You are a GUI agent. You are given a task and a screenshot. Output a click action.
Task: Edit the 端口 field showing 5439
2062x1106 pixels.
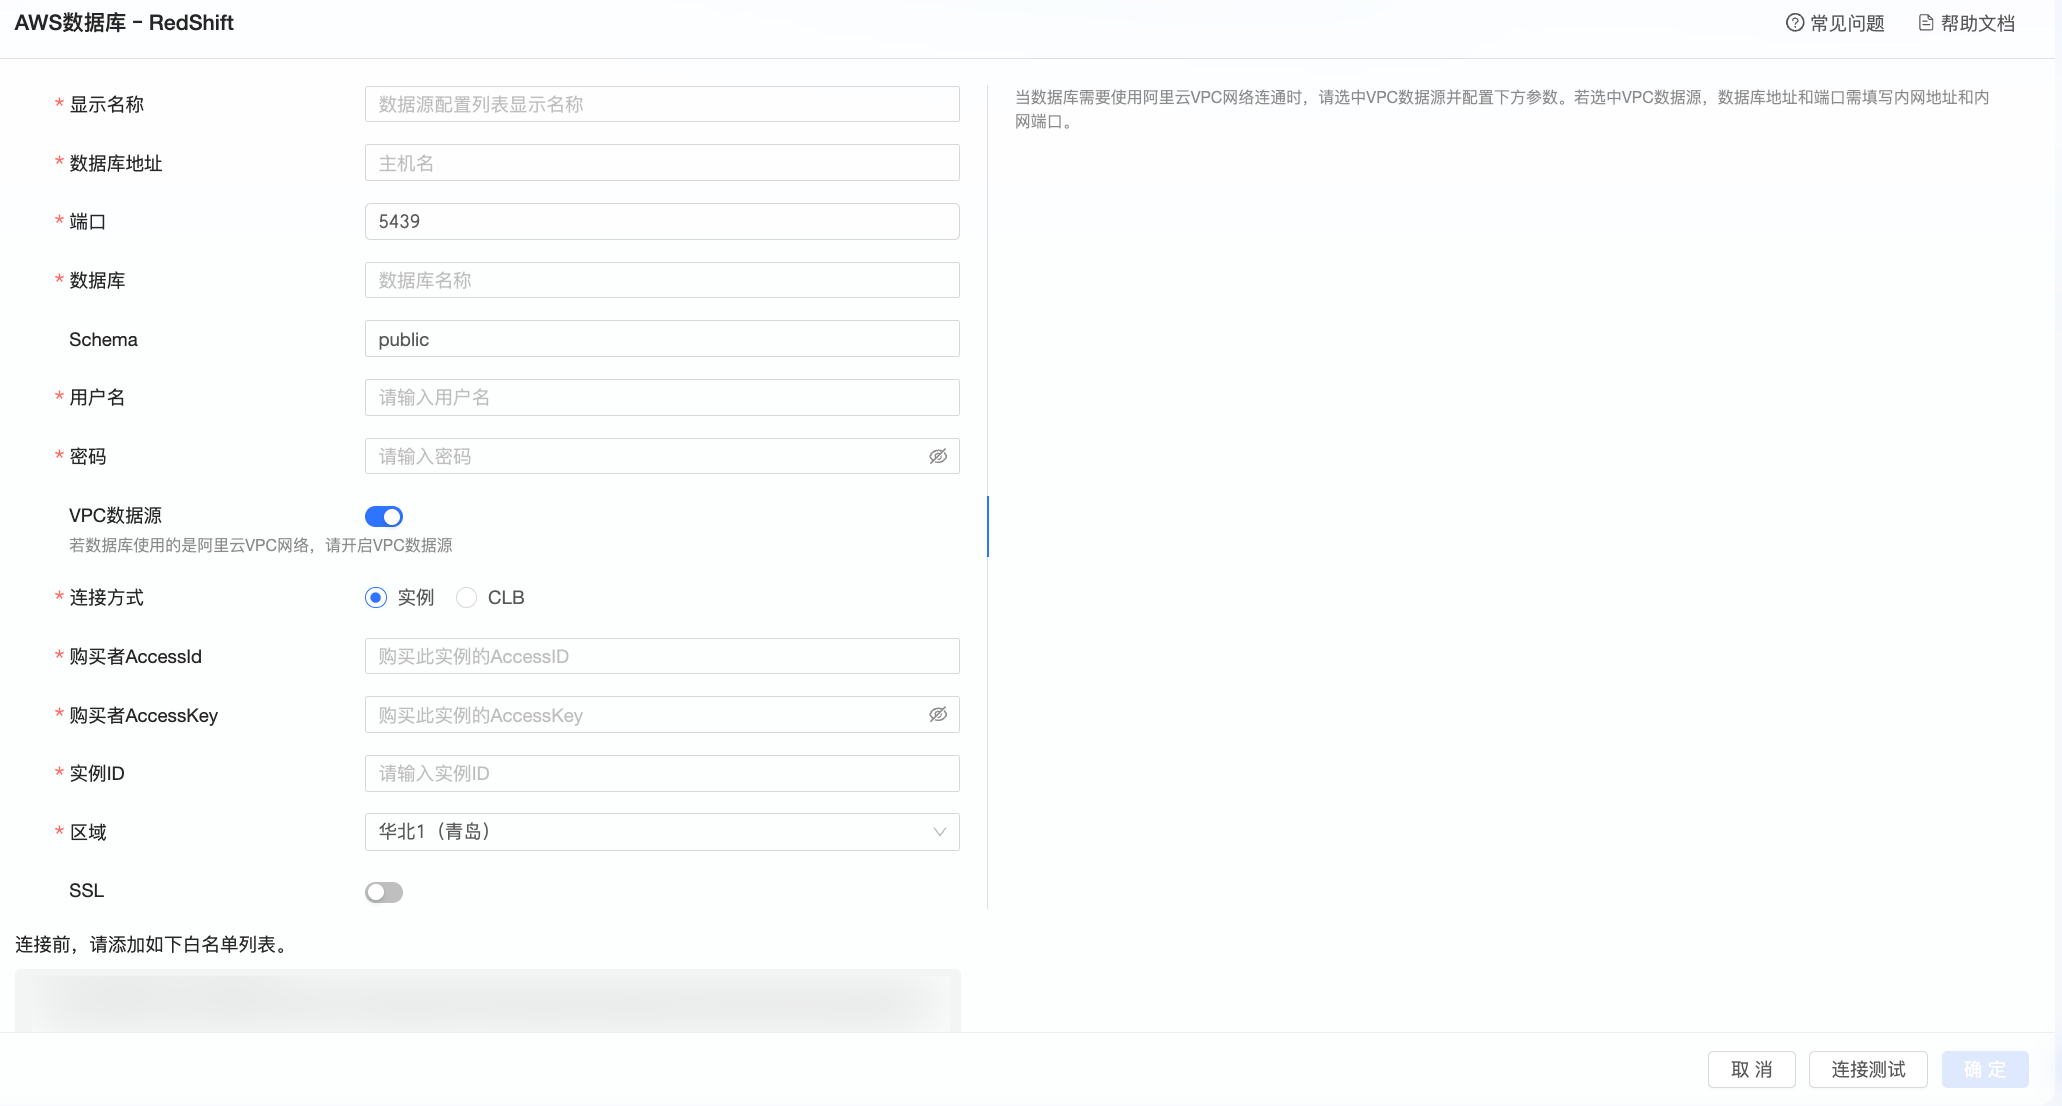(662, 221)
